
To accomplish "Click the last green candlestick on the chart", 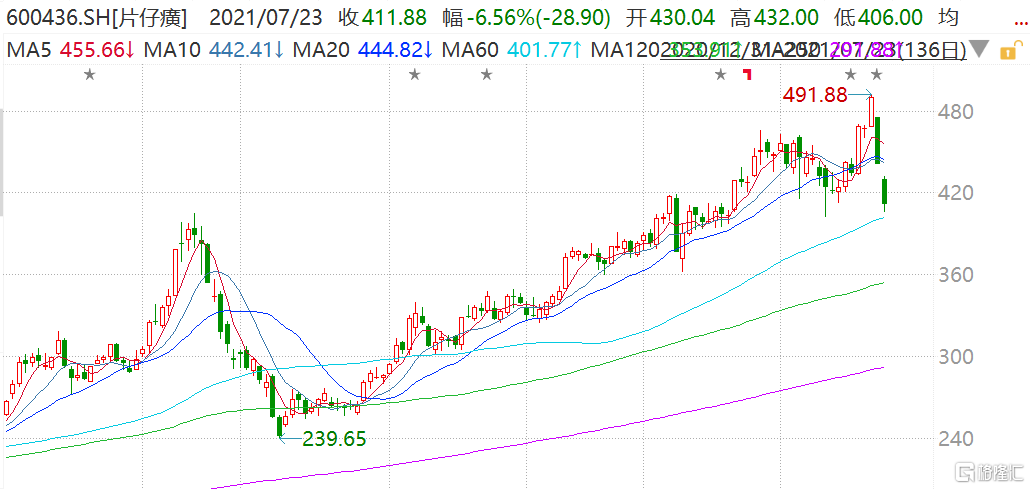I will (884, 192).
